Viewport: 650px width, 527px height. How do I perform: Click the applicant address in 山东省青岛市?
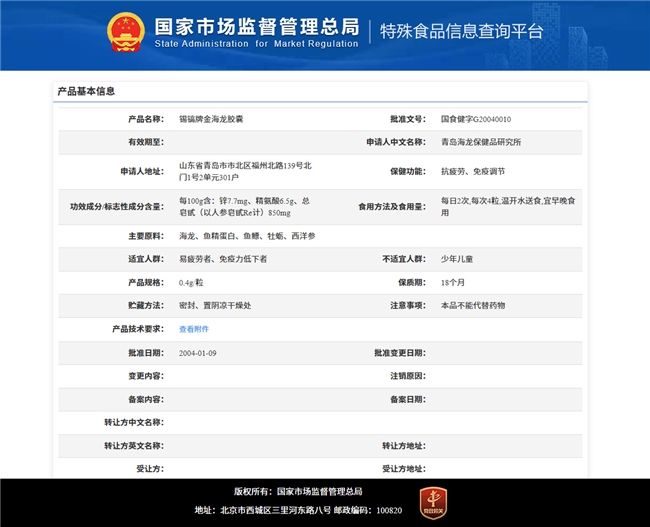(x=244, y=171)
